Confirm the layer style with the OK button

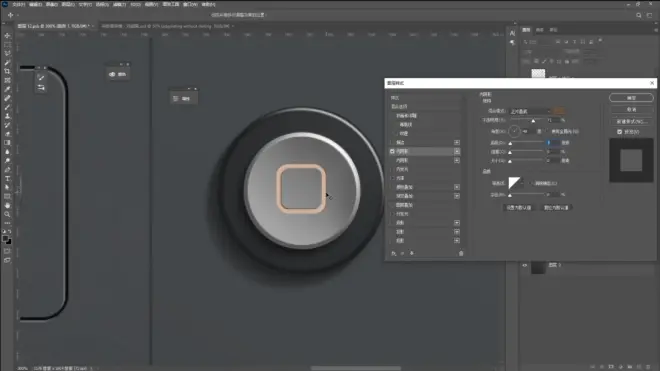click(x=631, y=98)
